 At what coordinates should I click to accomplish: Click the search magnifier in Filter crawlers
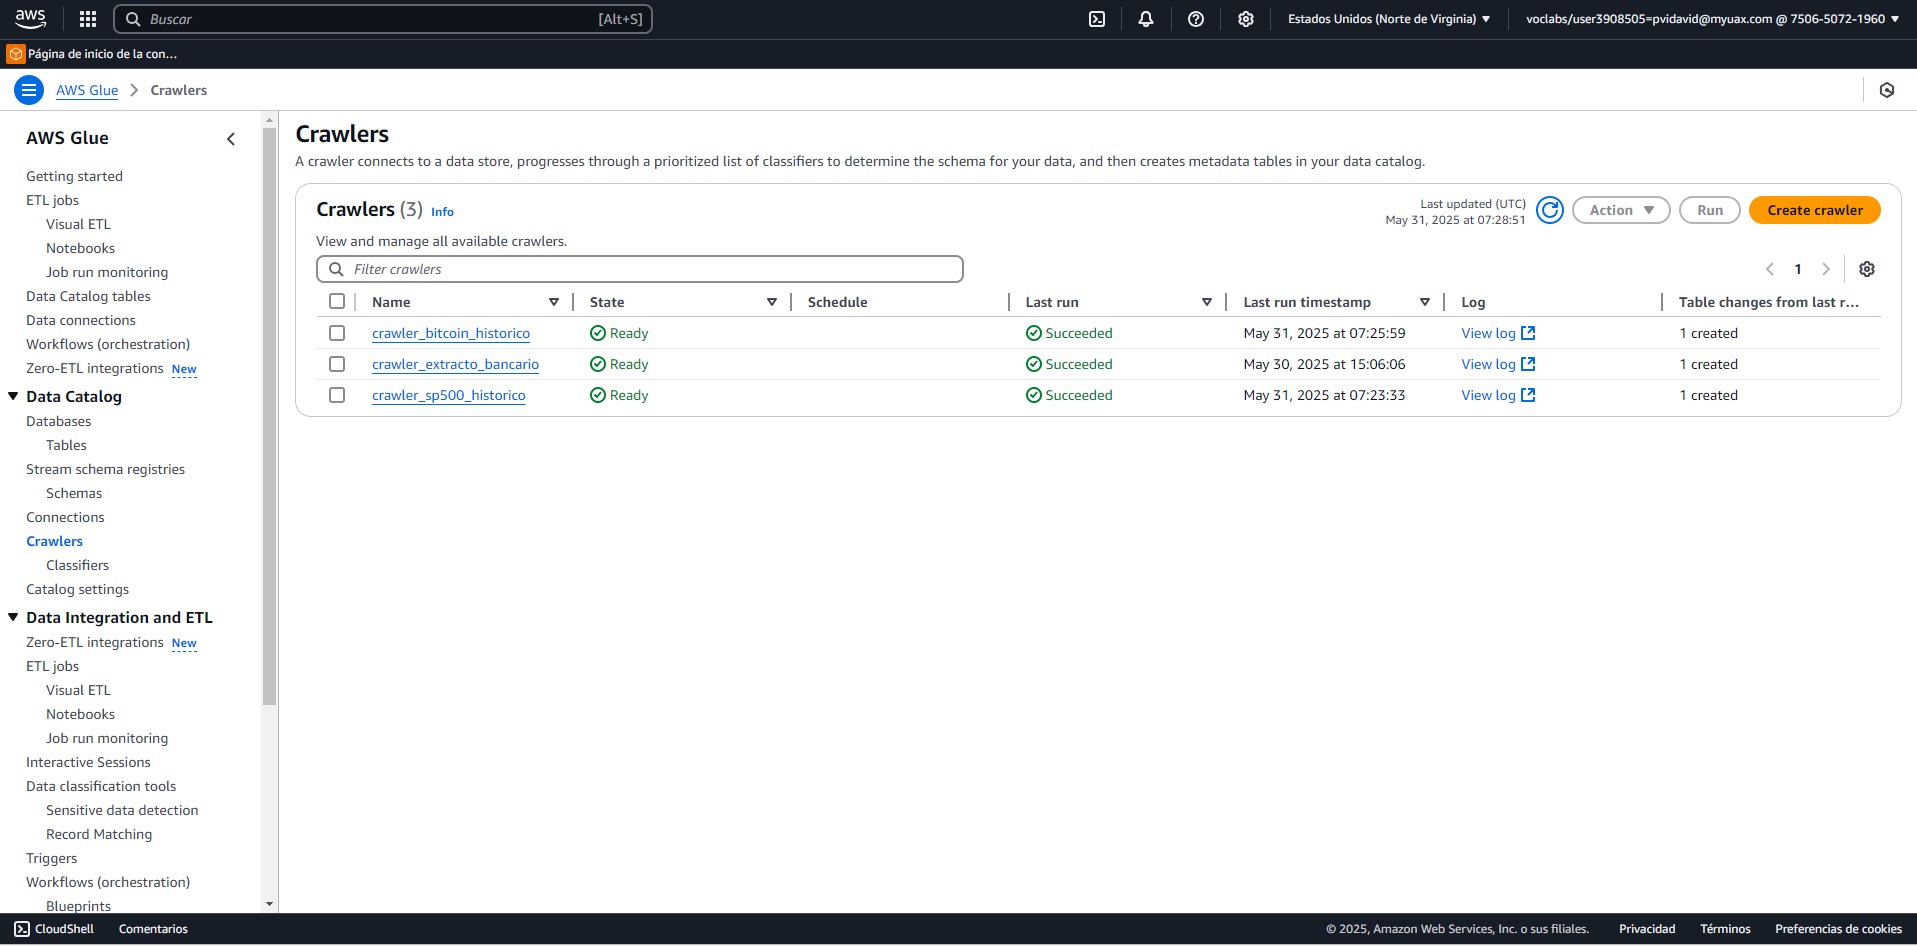pyautogui.click(x=336, y=269)
